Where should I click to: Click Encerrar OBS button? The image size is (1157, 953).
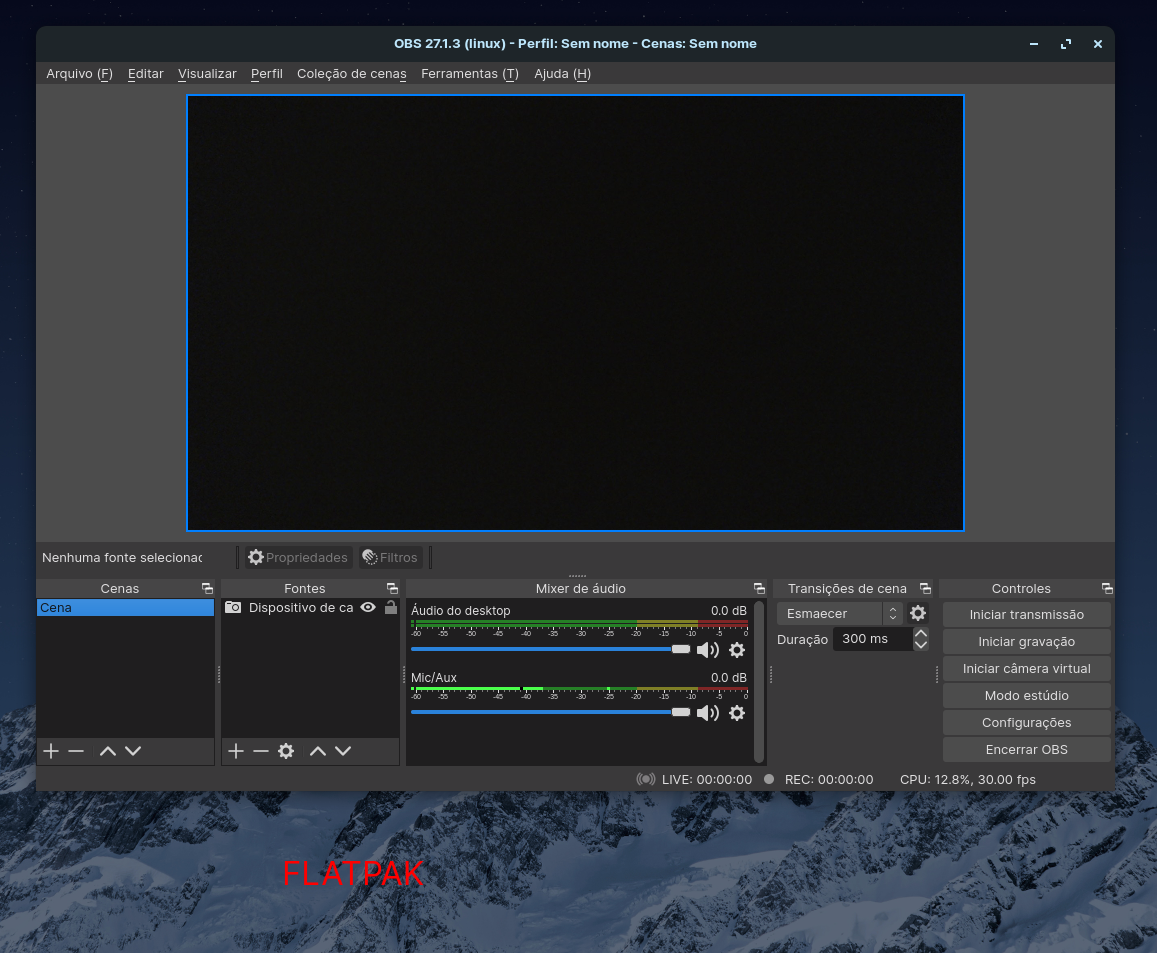click(1026, 749)
